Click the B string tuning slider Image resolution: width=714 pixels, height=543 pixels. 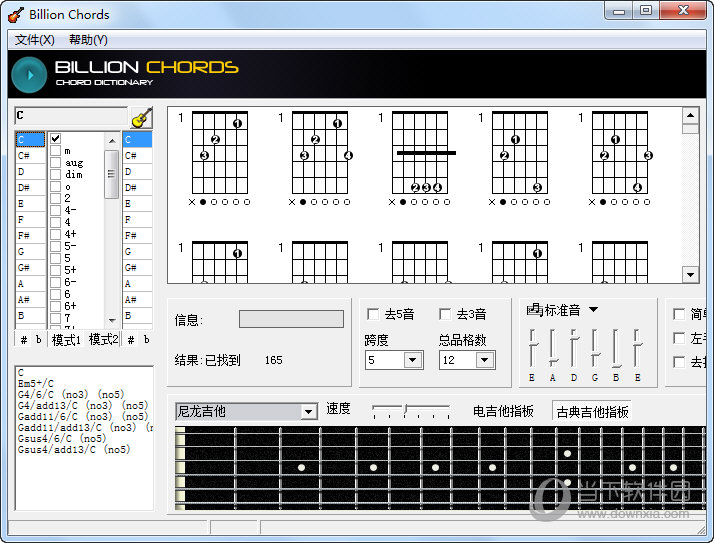tap(616, 348)
